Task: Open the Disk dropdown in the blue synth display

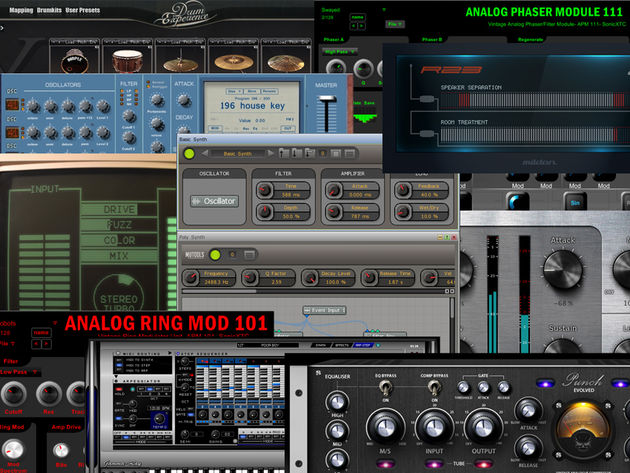Action: tap(234, 91)
